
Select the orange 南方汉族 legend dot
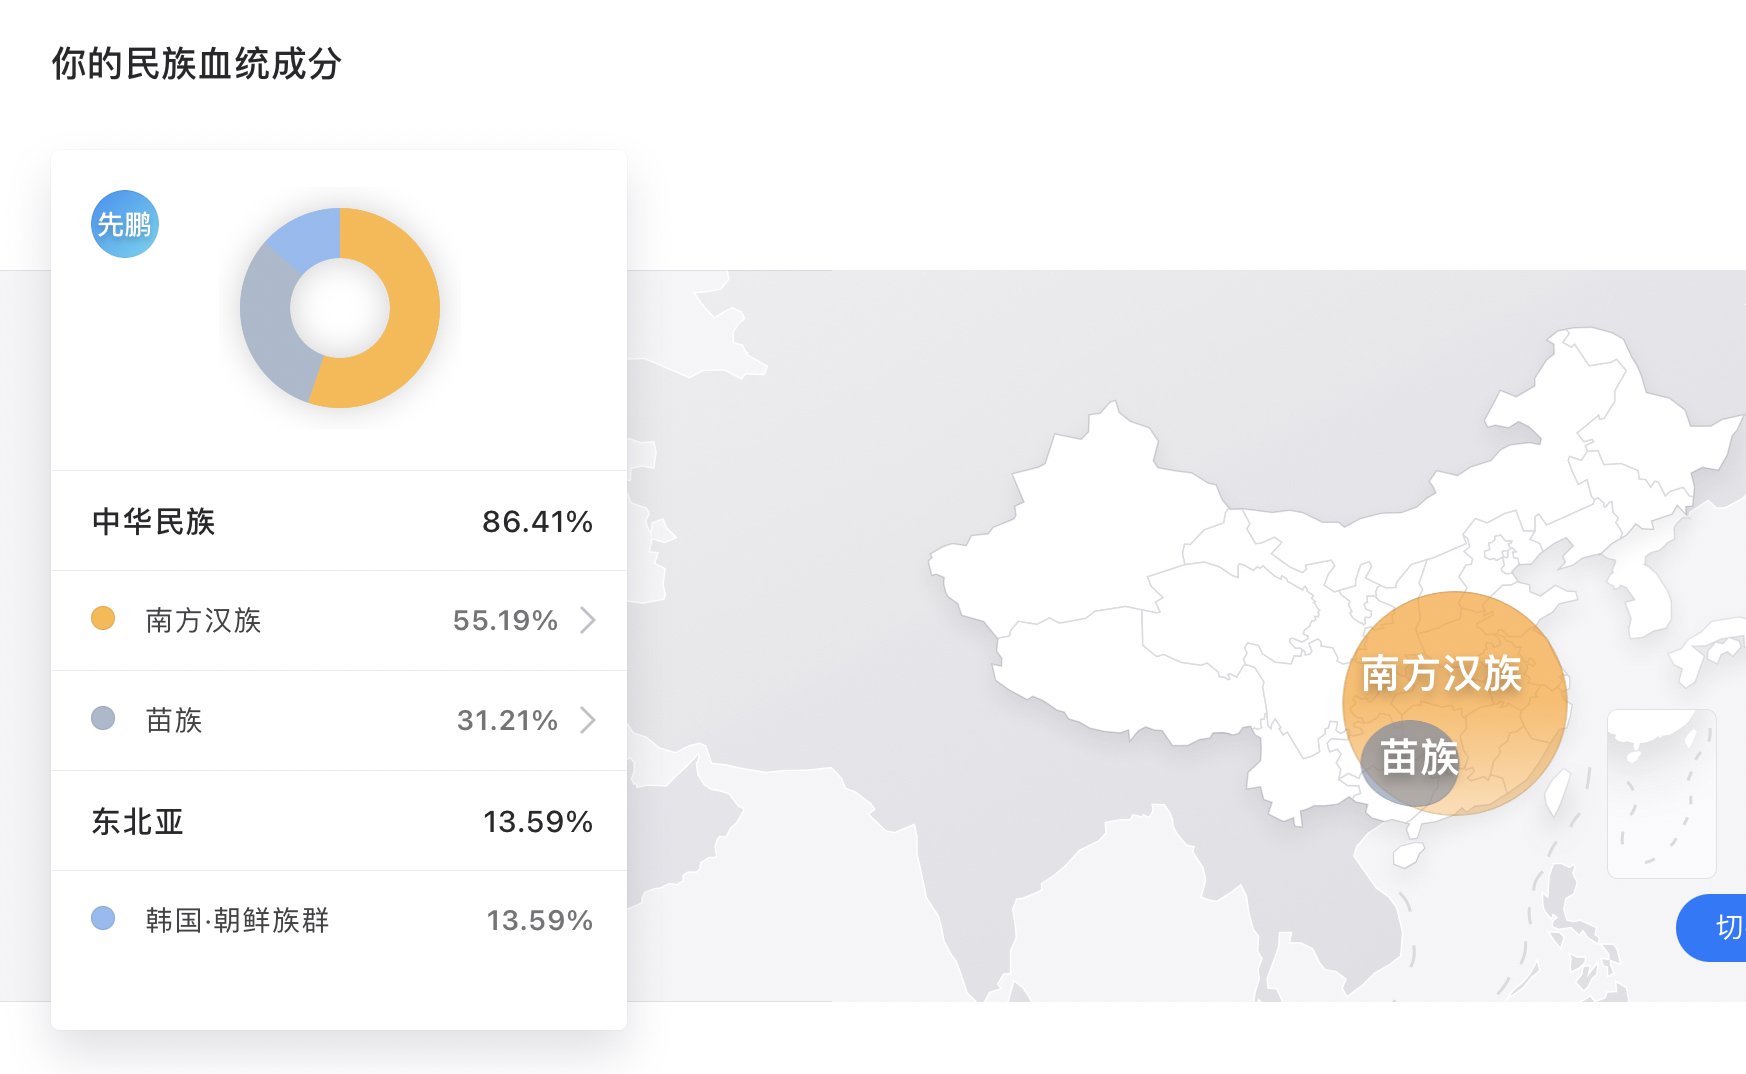point(103,618)
